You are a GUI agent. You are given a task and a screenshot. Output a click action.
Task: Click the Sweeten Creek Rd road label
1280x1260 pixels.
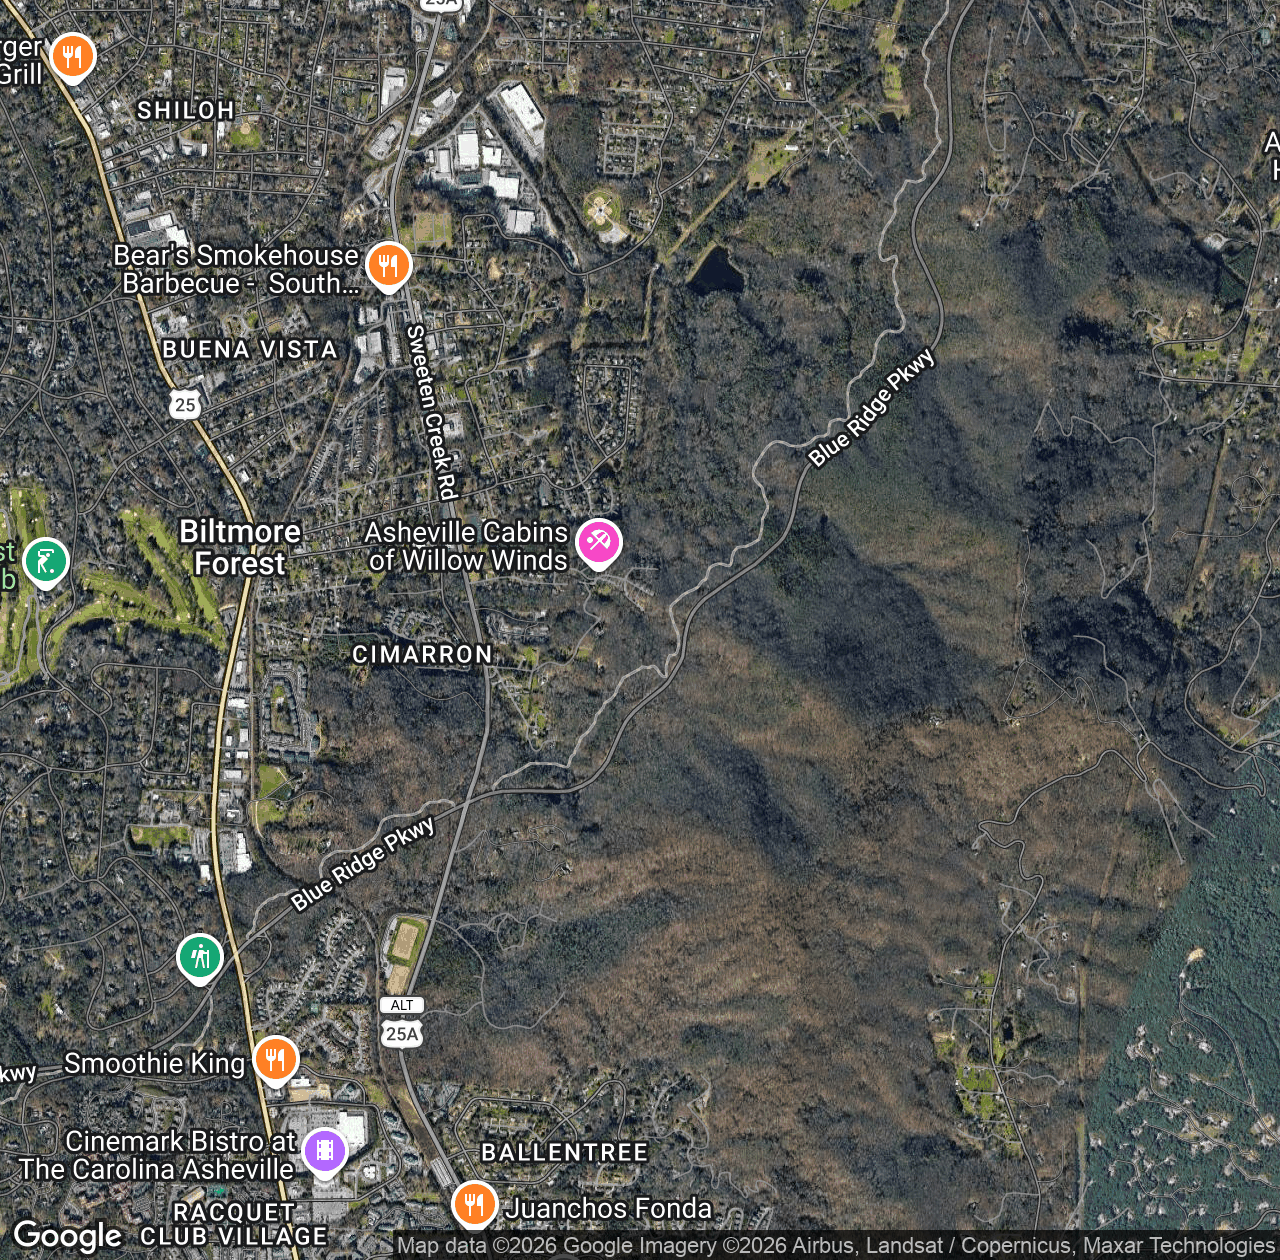point(433,412)
